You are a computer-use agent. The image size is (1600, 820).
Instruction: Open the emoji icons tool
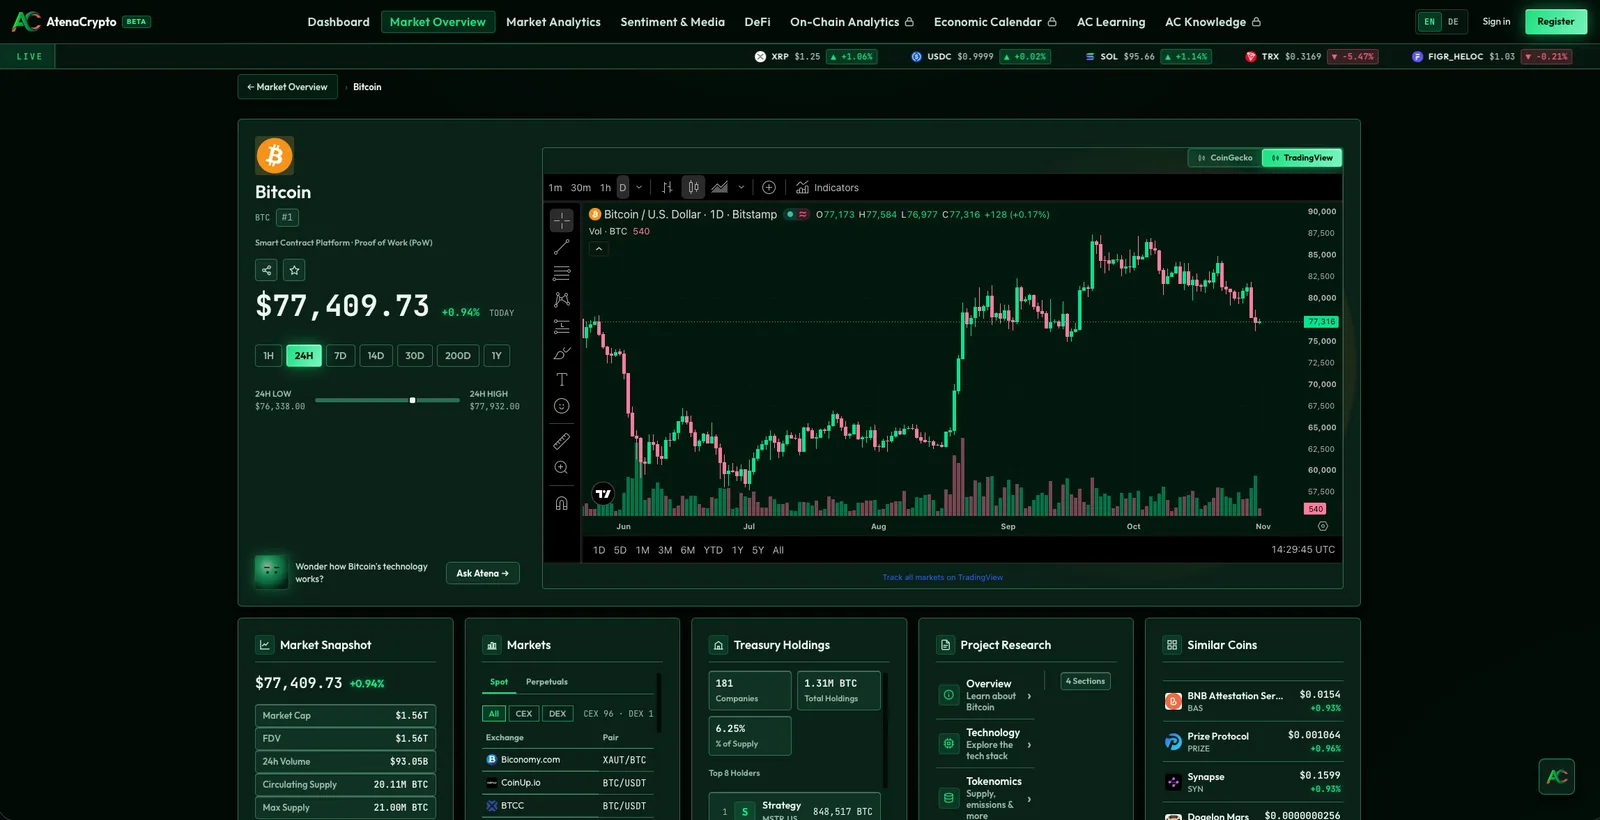[562, 406]
